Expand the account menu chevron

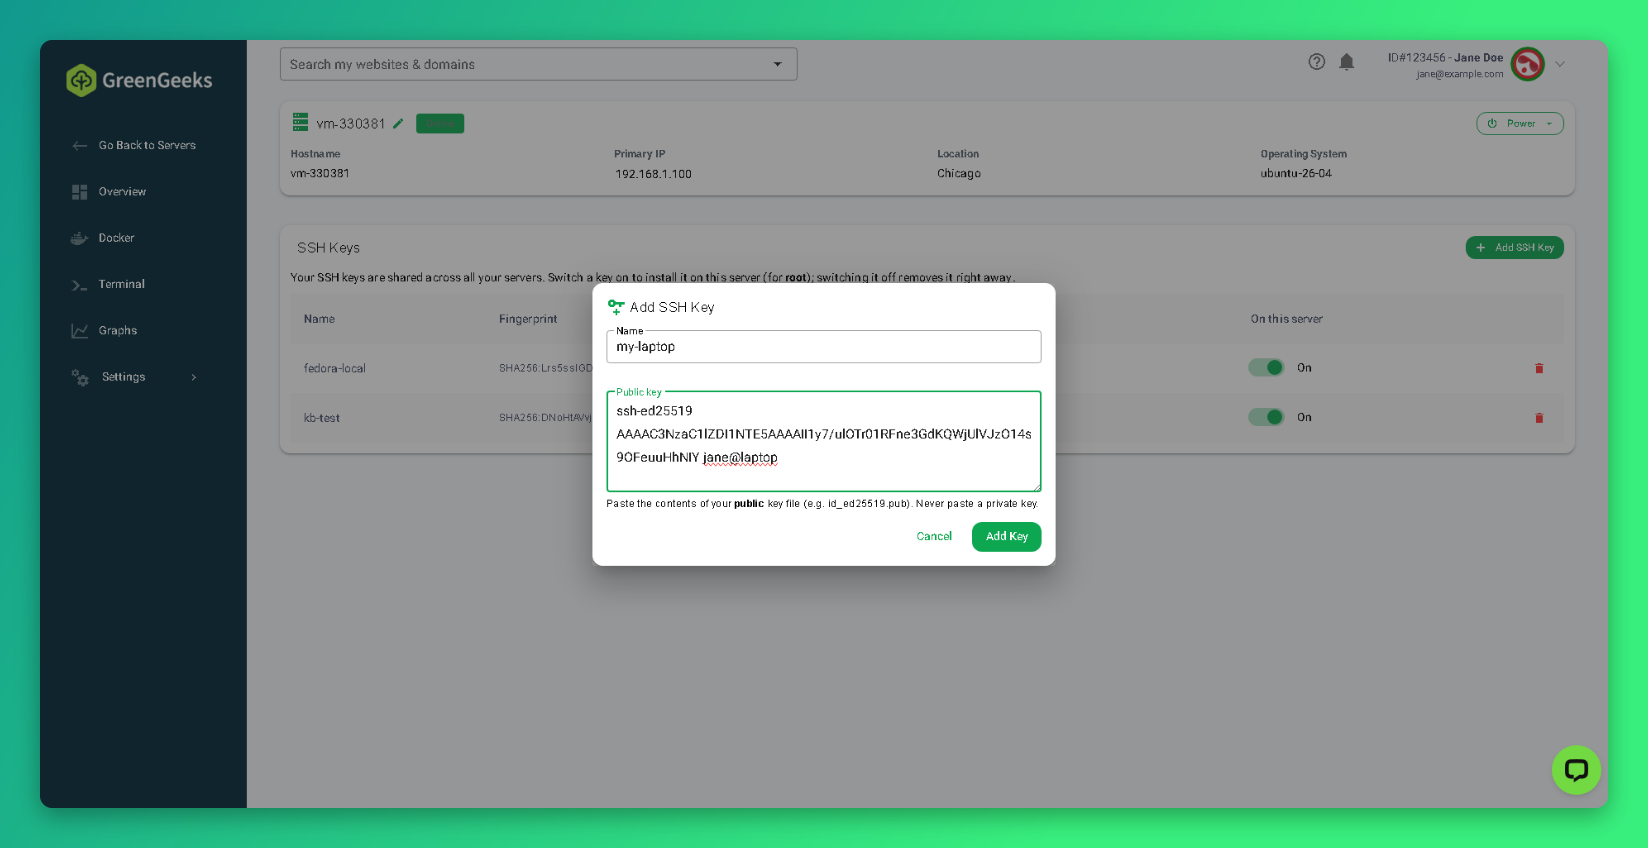[1560, 64]
